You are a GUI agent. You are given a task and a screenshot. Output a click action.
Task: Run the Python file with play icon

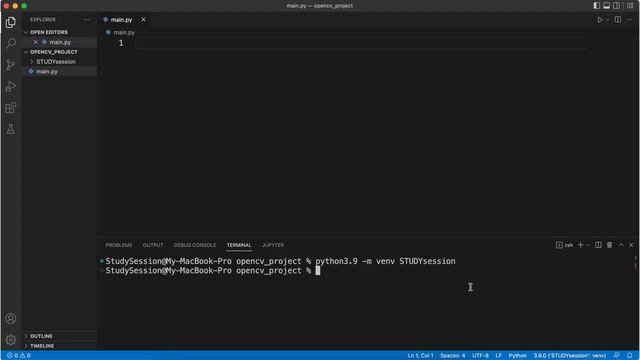click(x=600, y=20)
